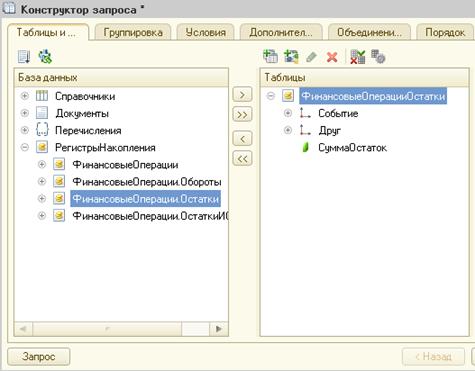Screen dimensions: 475x371
Task: Click the add table icon above Таблицы
Action: [x=270, y=56]
